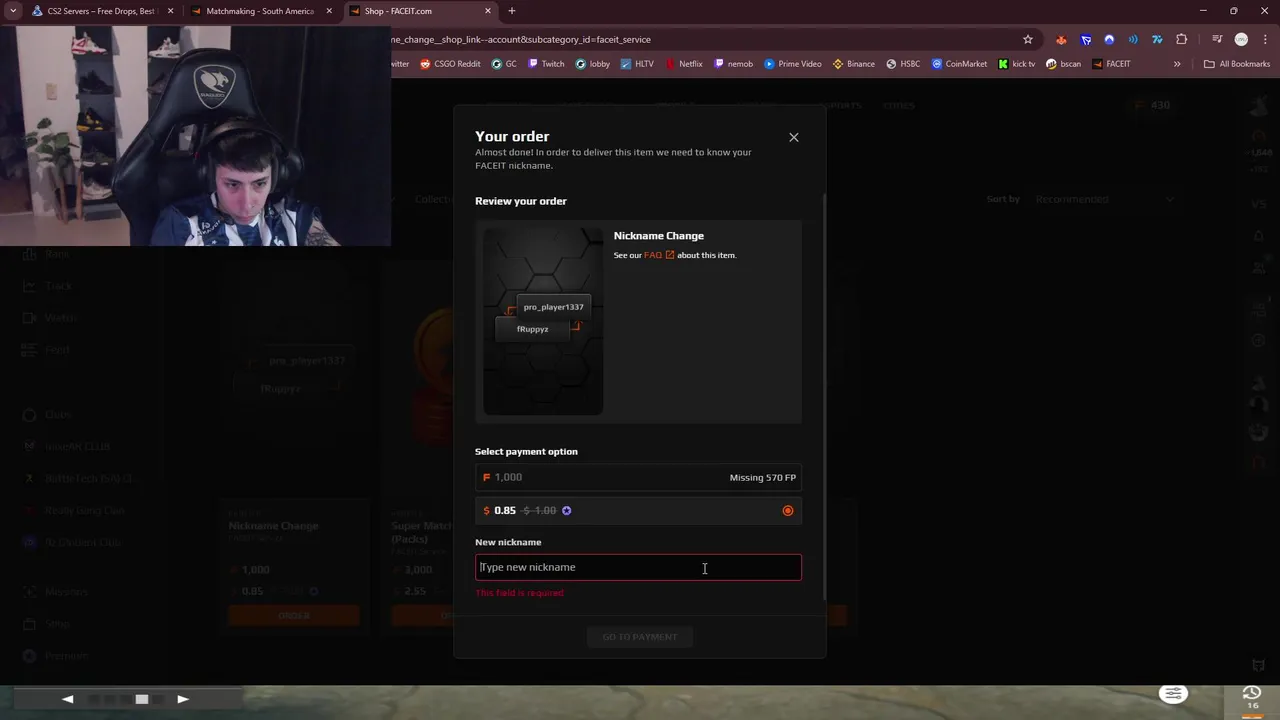
Task: Bookmark this page with the star icon
Action: pyautogui.click(x=1028, y=40)
